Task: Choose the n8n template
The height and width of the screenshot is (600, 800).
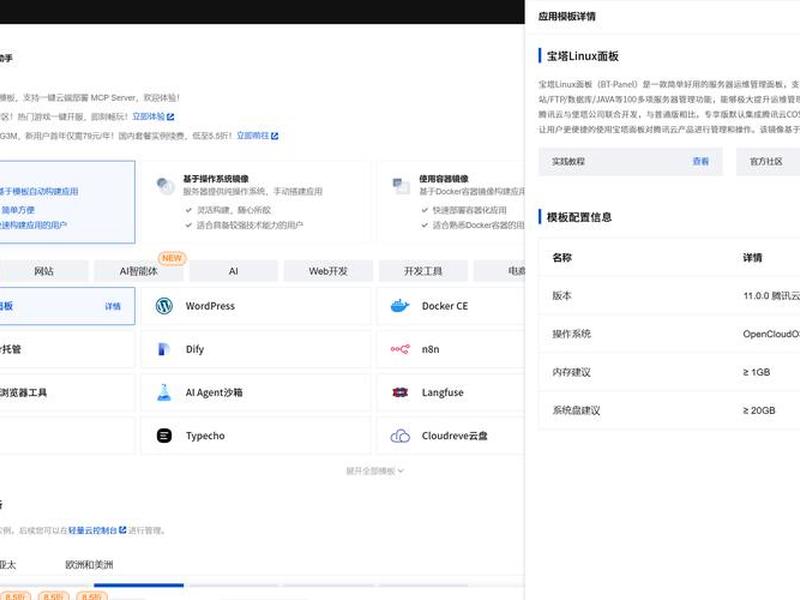Action: [451, 349]
